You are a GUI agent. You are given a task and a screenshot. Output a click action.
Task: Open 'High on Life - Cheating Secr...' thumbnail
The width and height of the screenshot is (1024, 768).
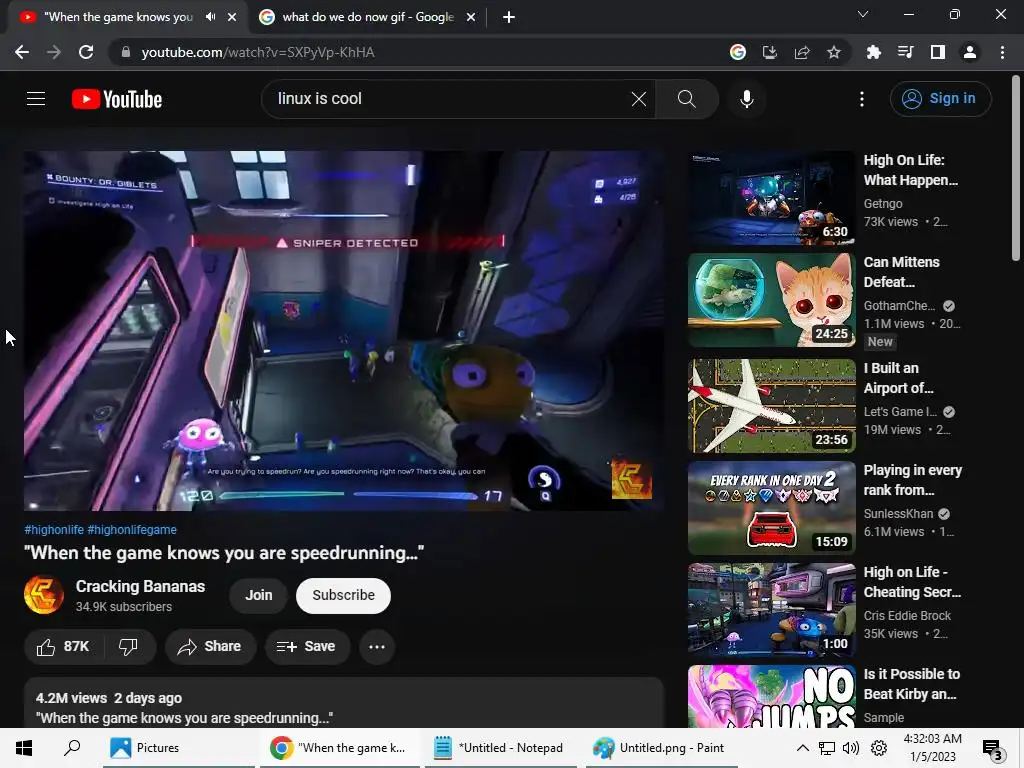(x=771, y=609)
